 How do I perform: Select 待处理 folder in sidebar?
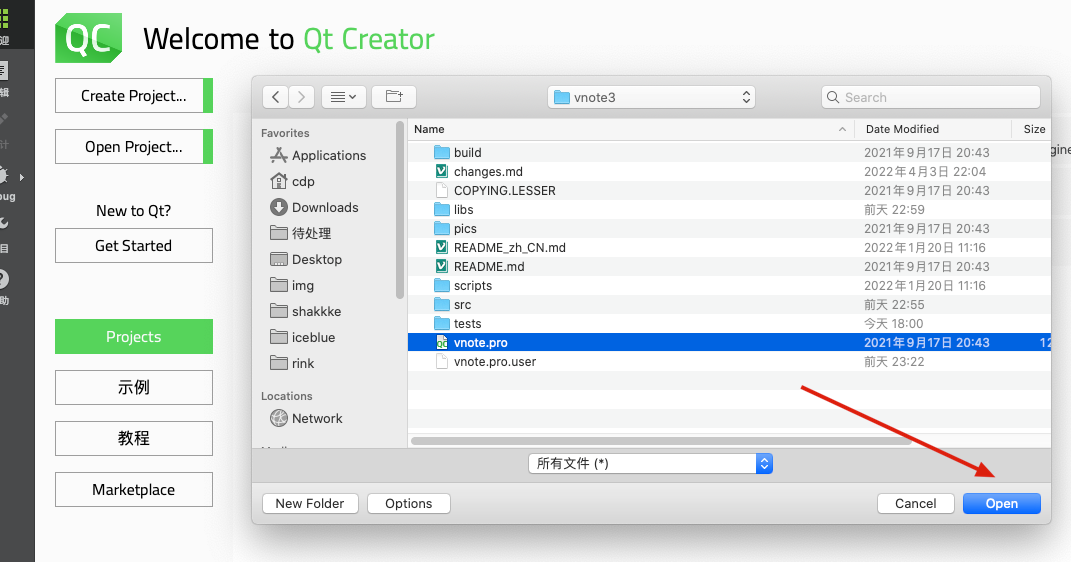pyautogui.click(x=301, y=234)
